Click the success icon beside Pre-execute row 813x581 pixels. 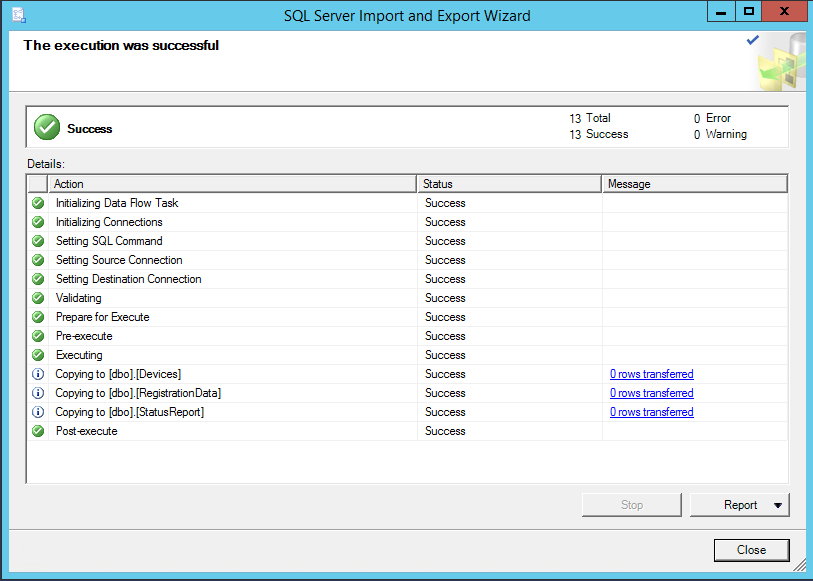(x=37, y=336)
